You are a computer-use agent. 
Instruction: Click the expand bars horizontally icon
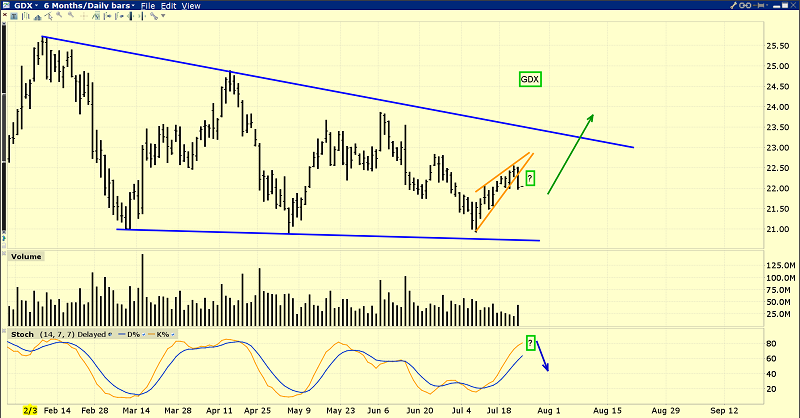click(x=142, y=16)
